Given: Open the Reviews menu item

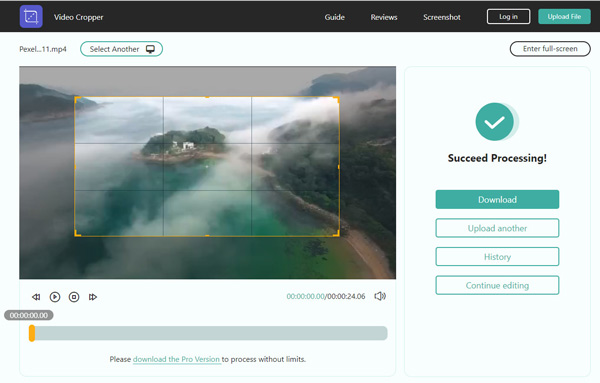Looking at the screenshot, I should (384, 17).
